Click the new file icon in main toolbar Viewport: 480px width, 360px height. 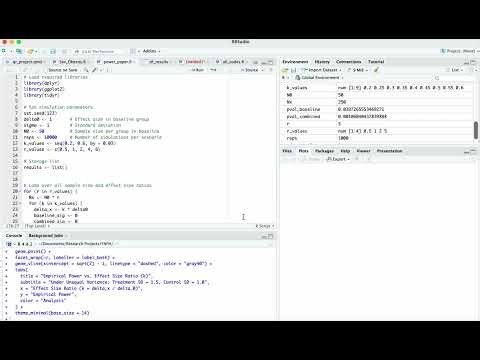4,51
